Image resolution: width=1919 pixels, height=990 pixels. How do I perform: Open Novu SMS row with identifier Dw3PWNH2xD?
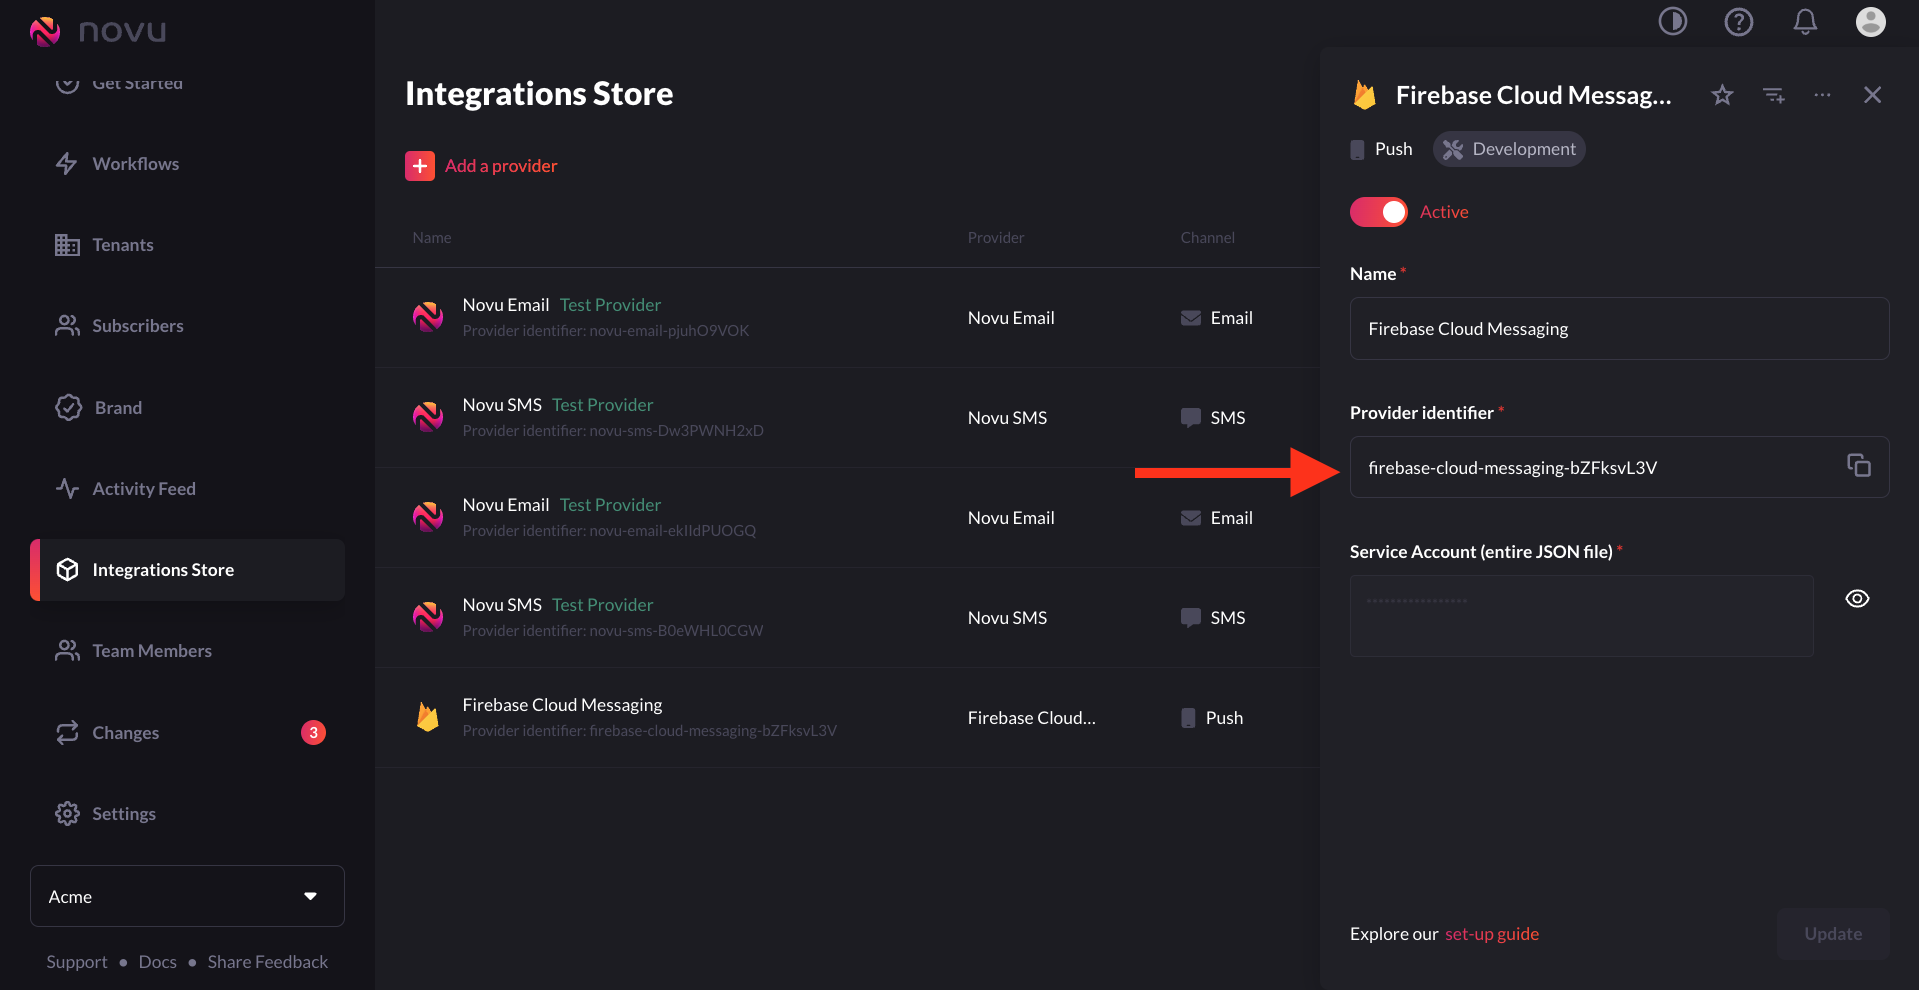(847, 418)
